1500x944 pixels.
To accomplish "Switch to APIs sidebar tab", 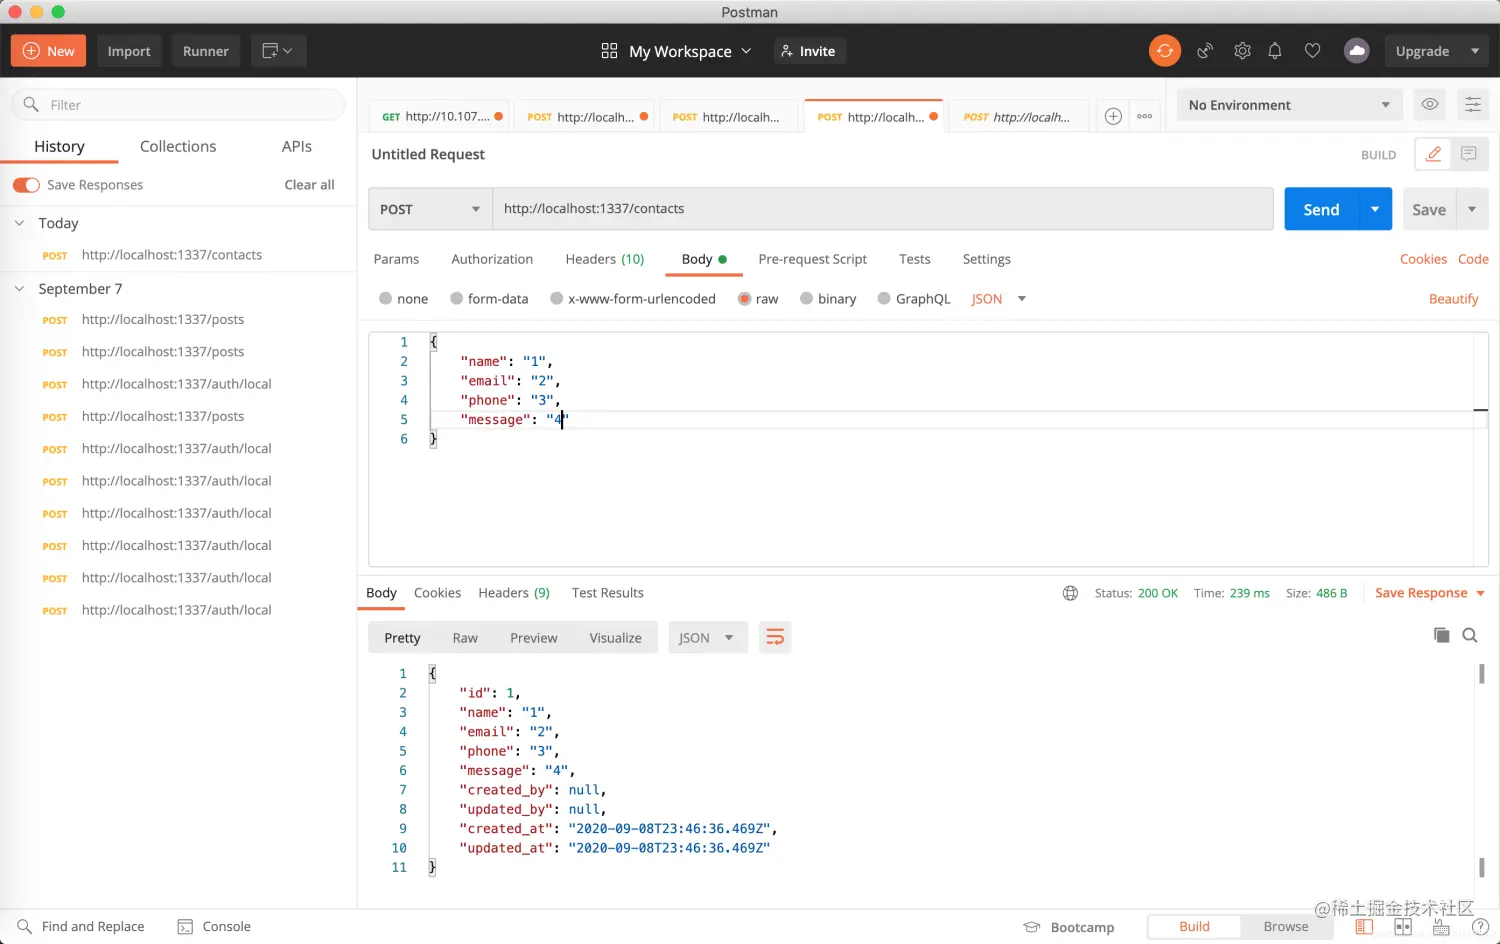I will click(x=297, y=146).
